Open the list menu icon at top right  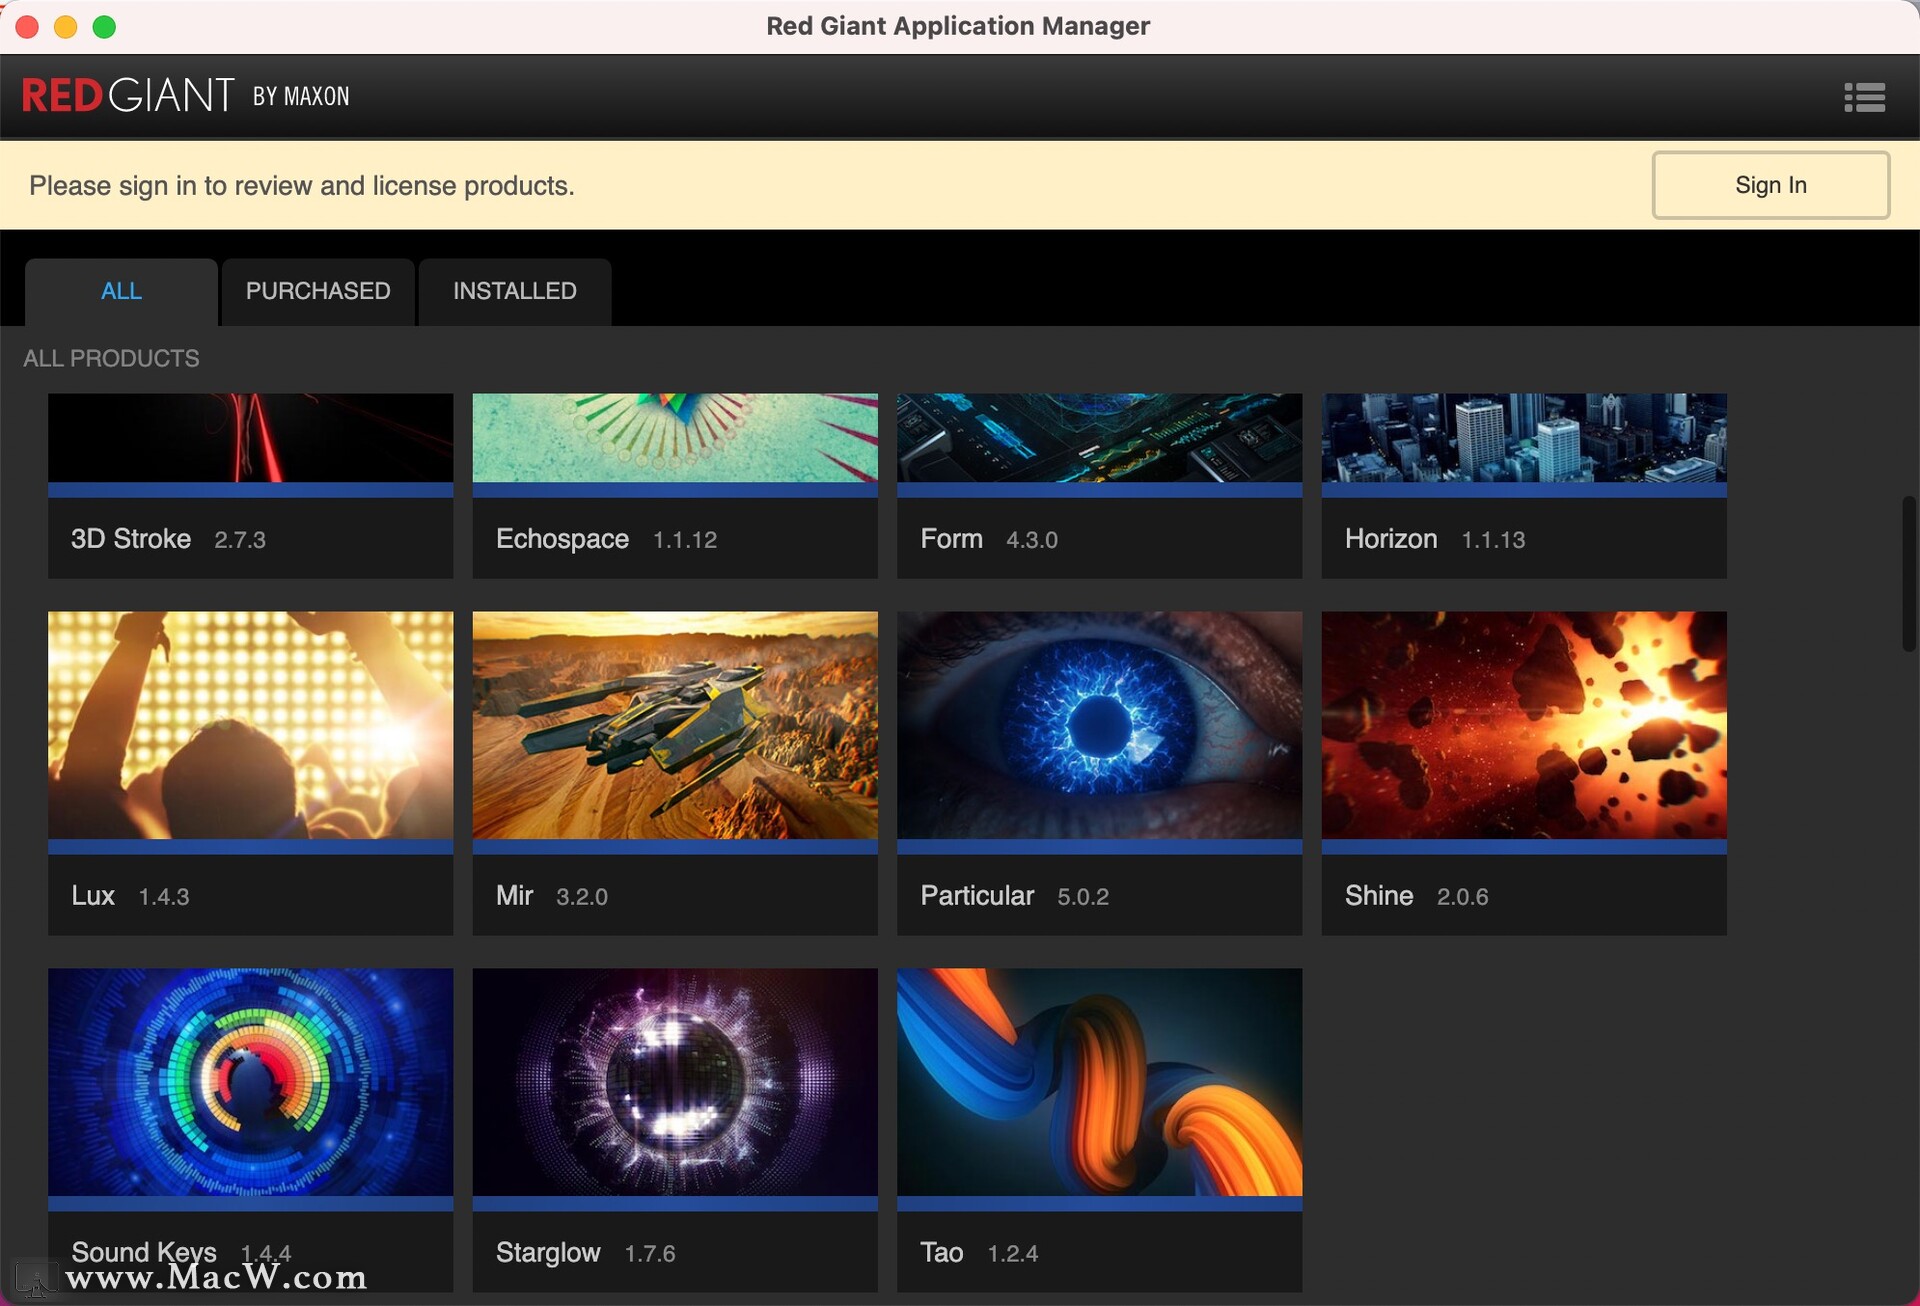(1864, 97)
